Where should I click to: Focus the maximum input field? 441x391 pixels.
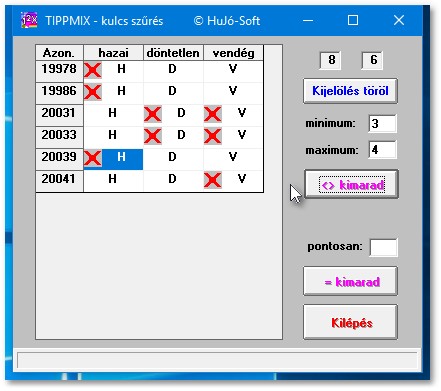[x=383, y=150]
